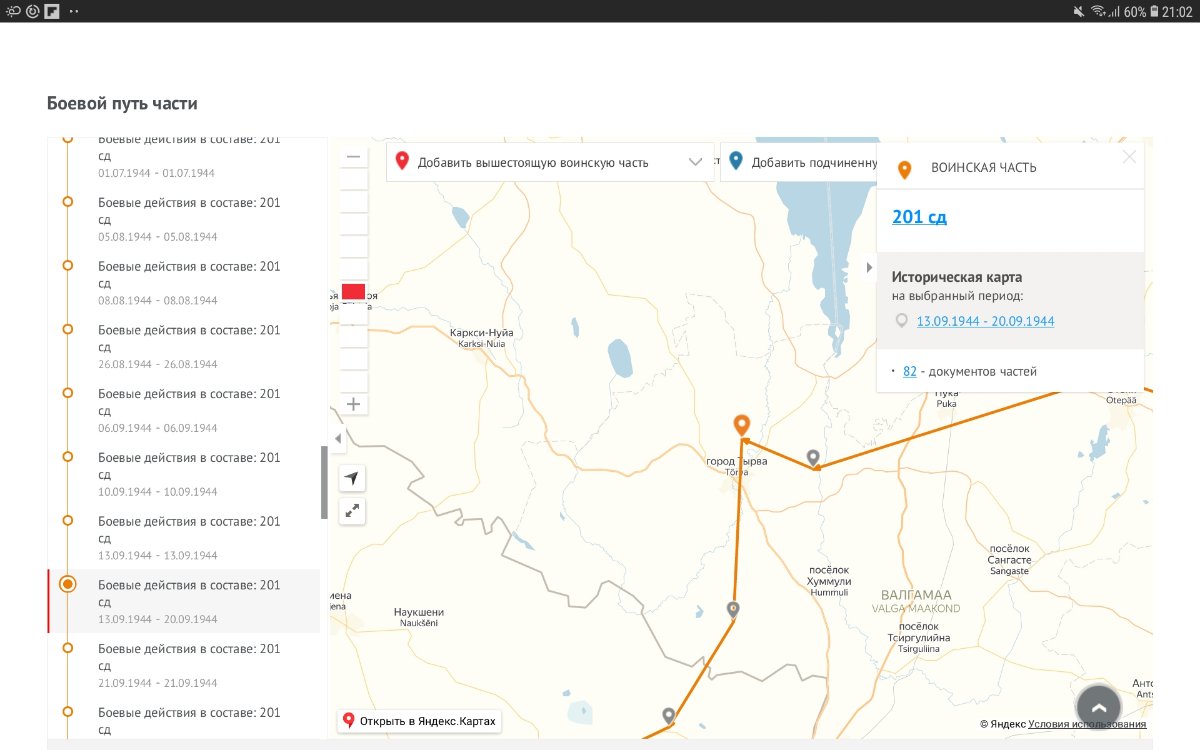The height and width of the screenshot is (750, 1200).
Task: Select timeline entry dated 10.09.1944
Action: click(x=189, y=474)
